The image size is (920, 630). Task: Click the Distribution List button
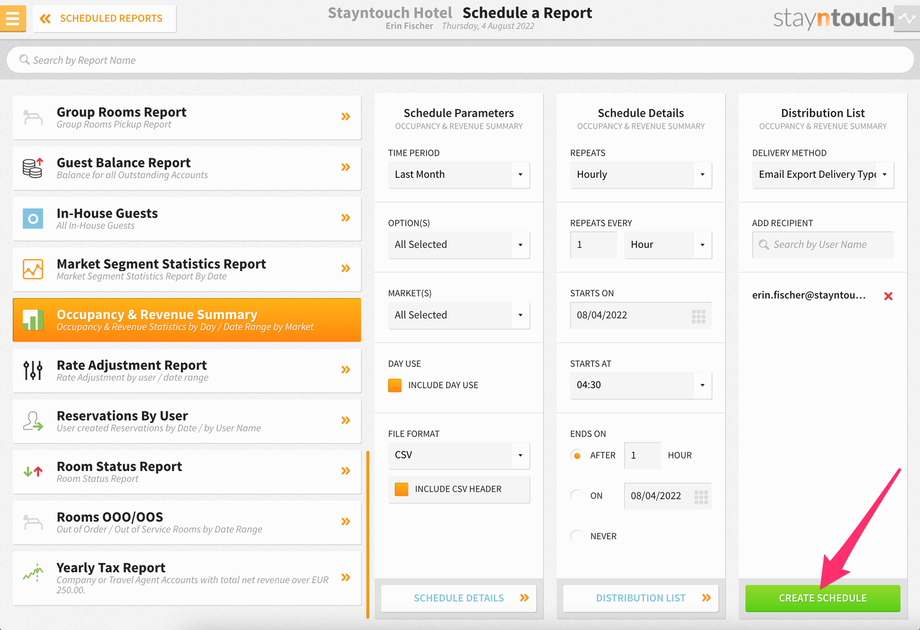[641, 598]
